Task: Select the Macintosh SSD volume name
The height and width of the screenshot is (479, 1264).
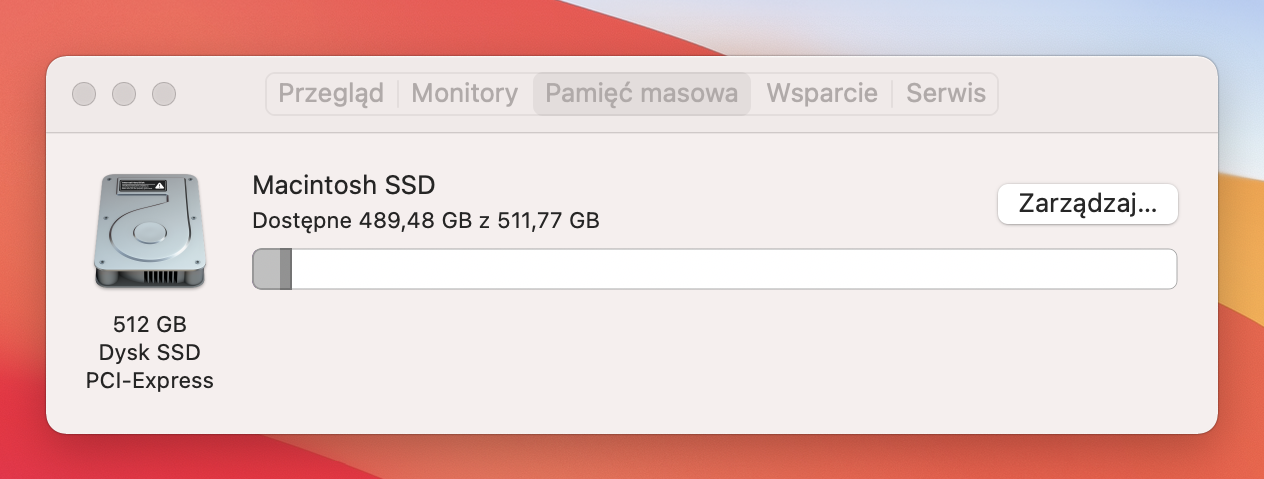Action: [344, 185]
